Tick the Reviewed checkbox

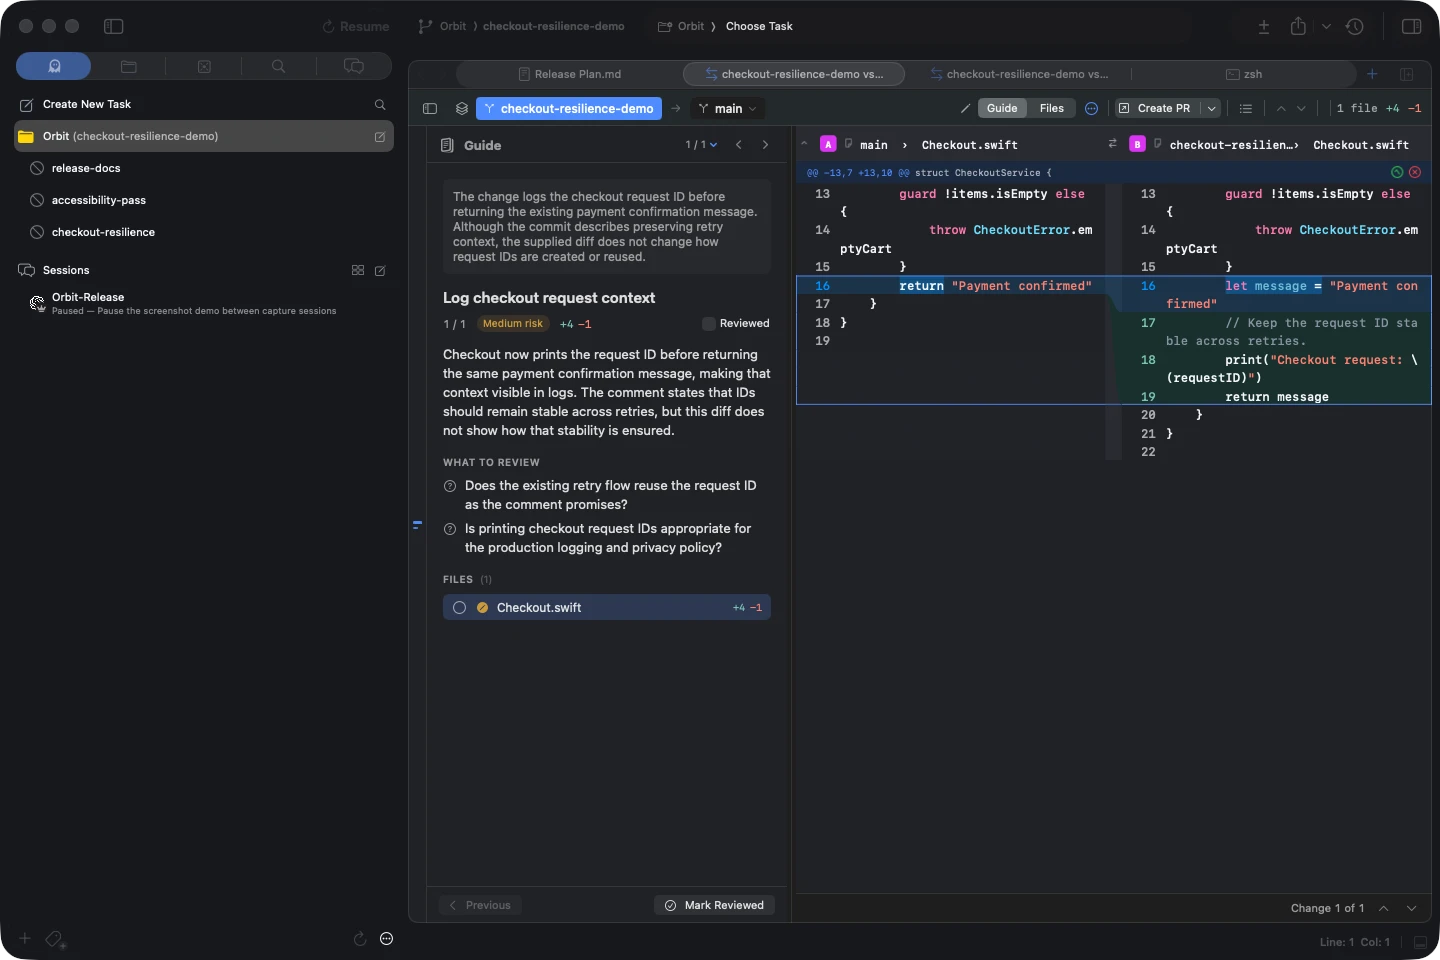pyautogui.click(x=709, y=323)
